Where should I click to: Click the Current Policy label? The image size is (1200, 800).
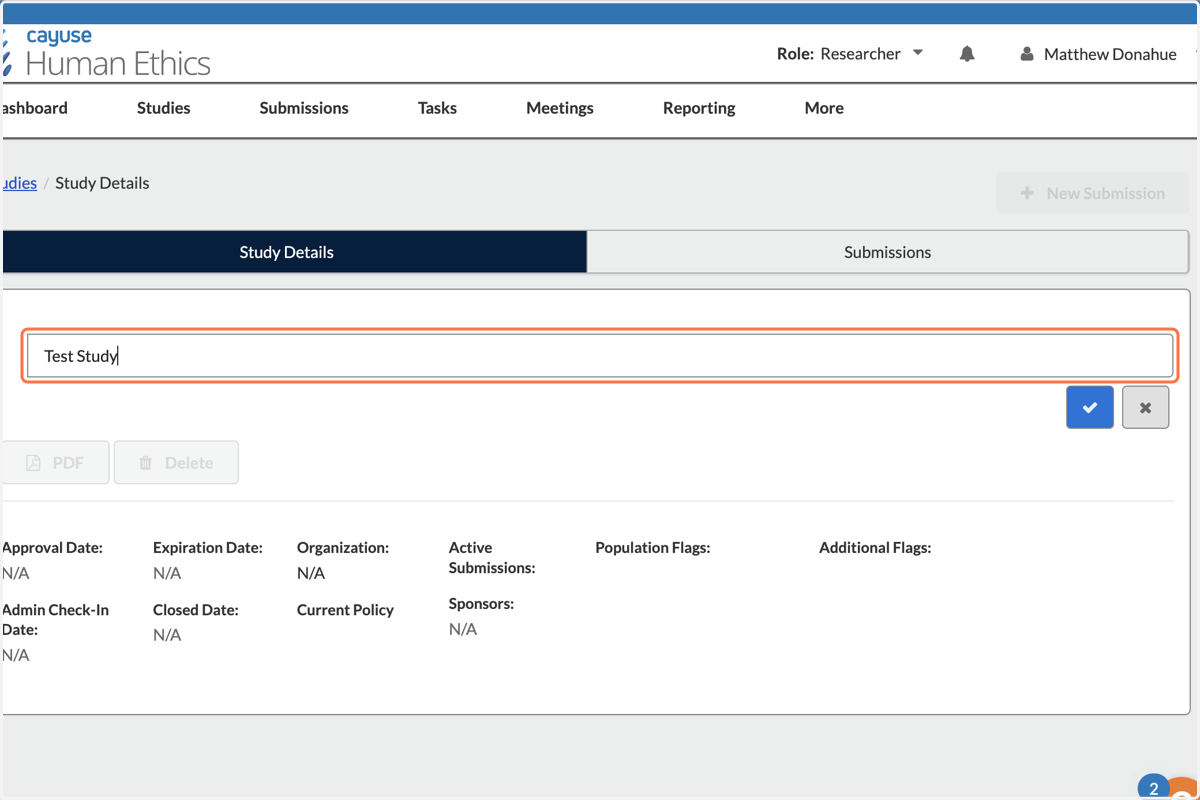pyautogui.click(x=345, y=610)
